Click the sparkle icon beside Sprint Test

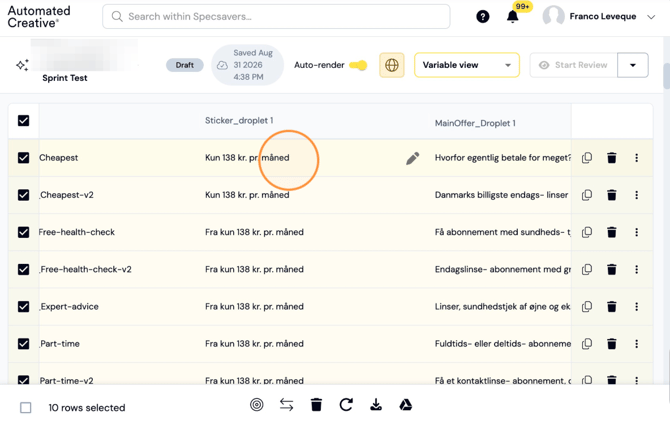tap(22, 65)
